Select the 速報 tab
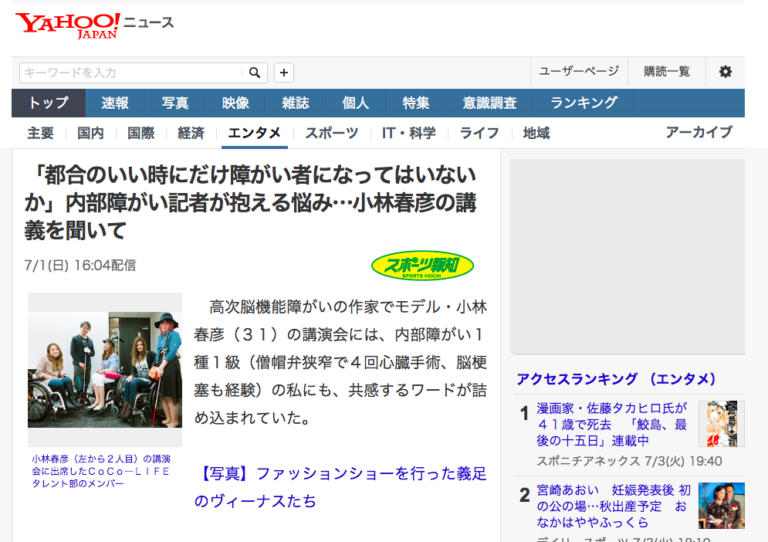This screenshot has height=542, width=768. click(115, 103)
